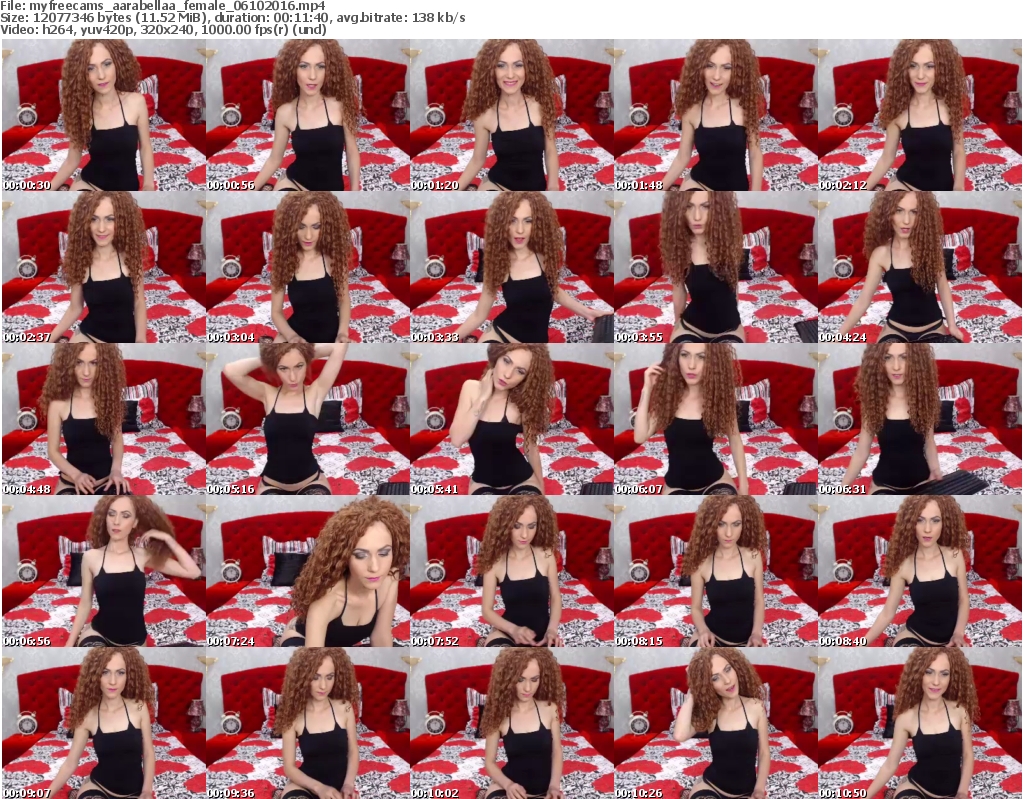Choose the 00:08:40 video frame
The width and height of the screenshot is (1024, 799).
pos(920,571)
